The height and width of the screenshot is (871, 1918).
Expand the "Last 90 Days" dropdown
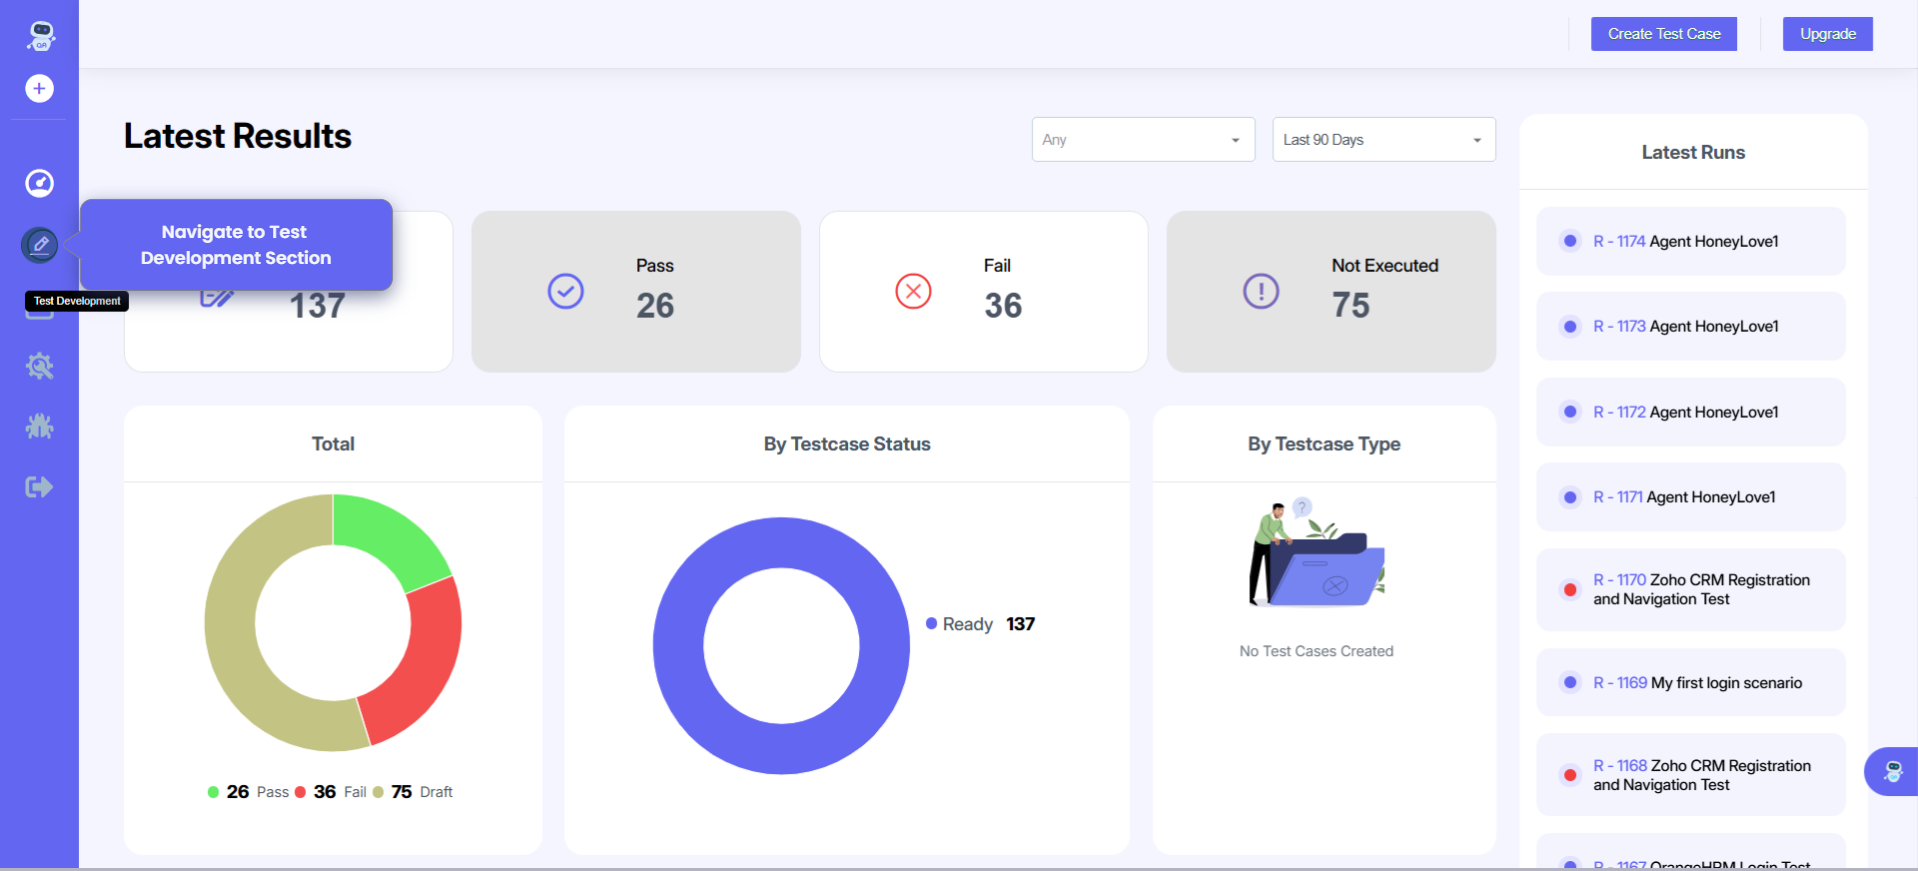tap(1383, 140)
